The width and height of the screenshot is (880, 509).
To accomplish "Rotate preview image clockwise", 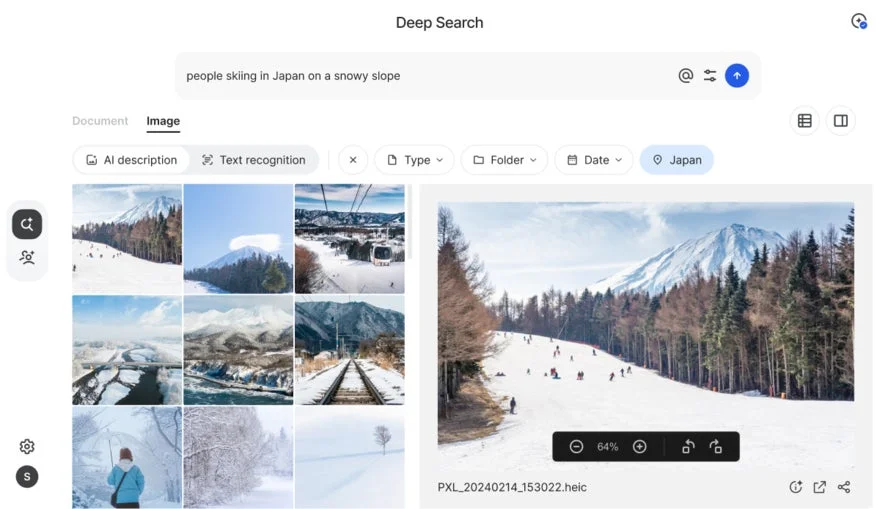I will pyautogui.click(x=716, y=447).
